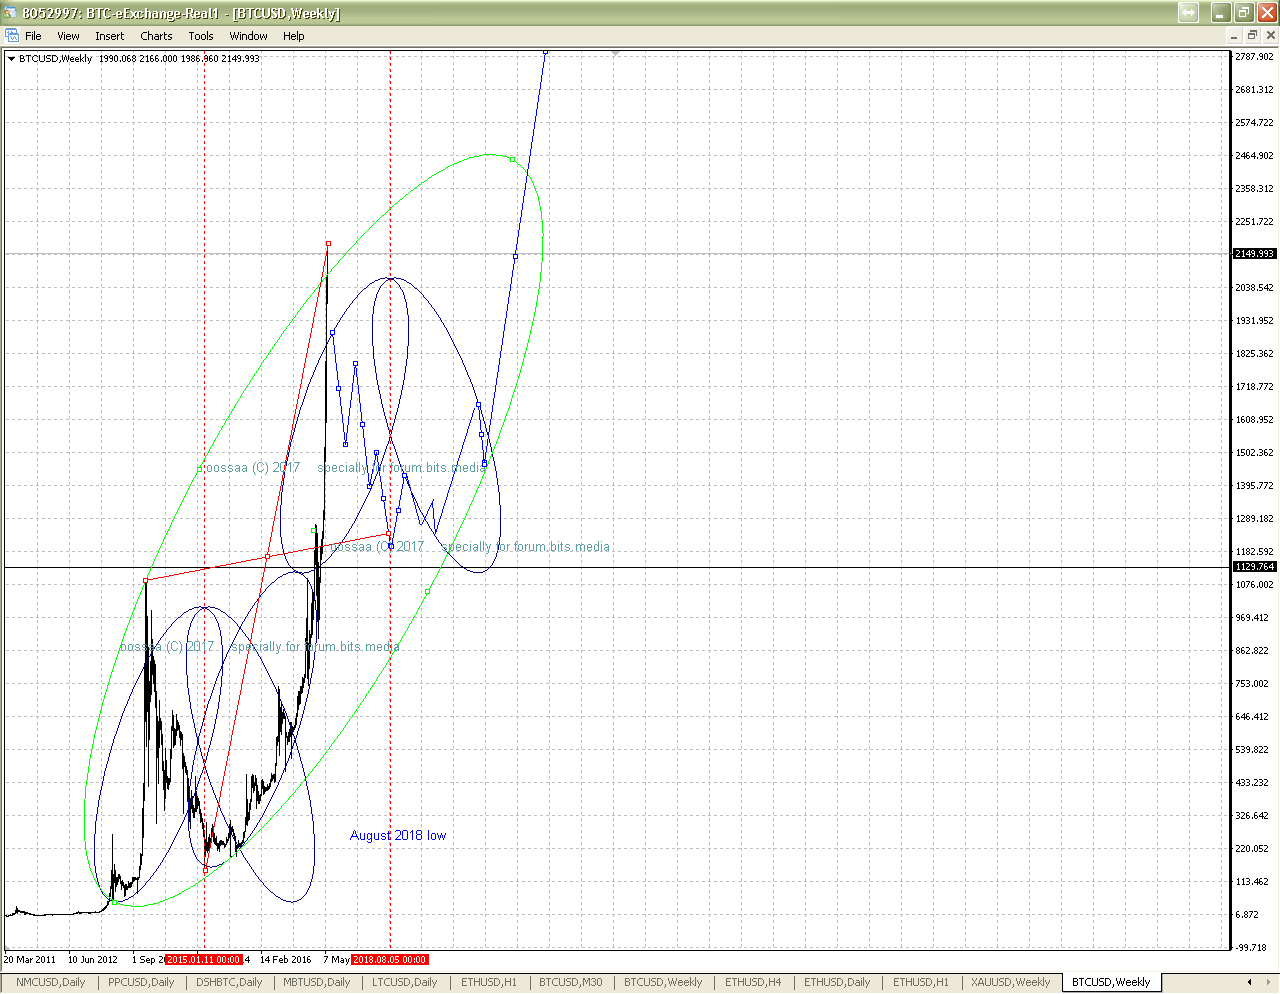Screen dimensions: 1280x994
Task: Switch to the ETHUSD,Daily chart tab
Action: [837, 982]
